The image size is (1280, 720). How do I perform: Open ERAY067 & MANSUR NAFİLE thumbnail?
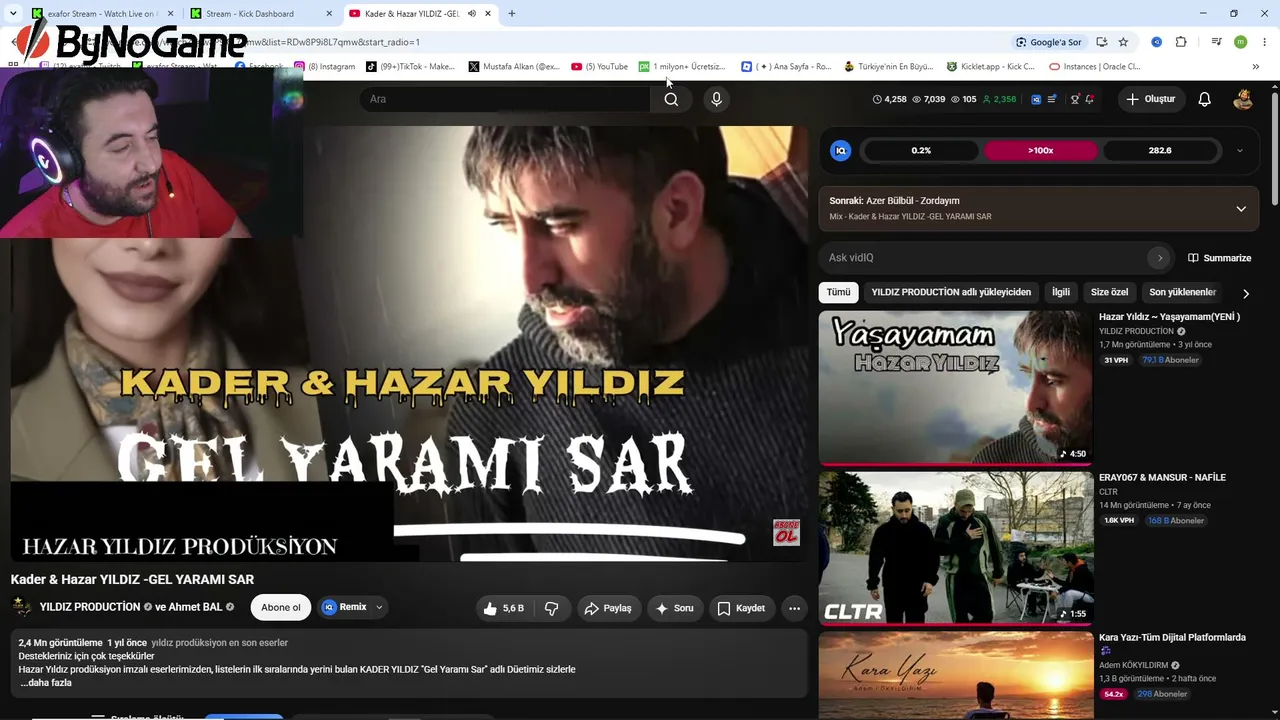[956, 548]
